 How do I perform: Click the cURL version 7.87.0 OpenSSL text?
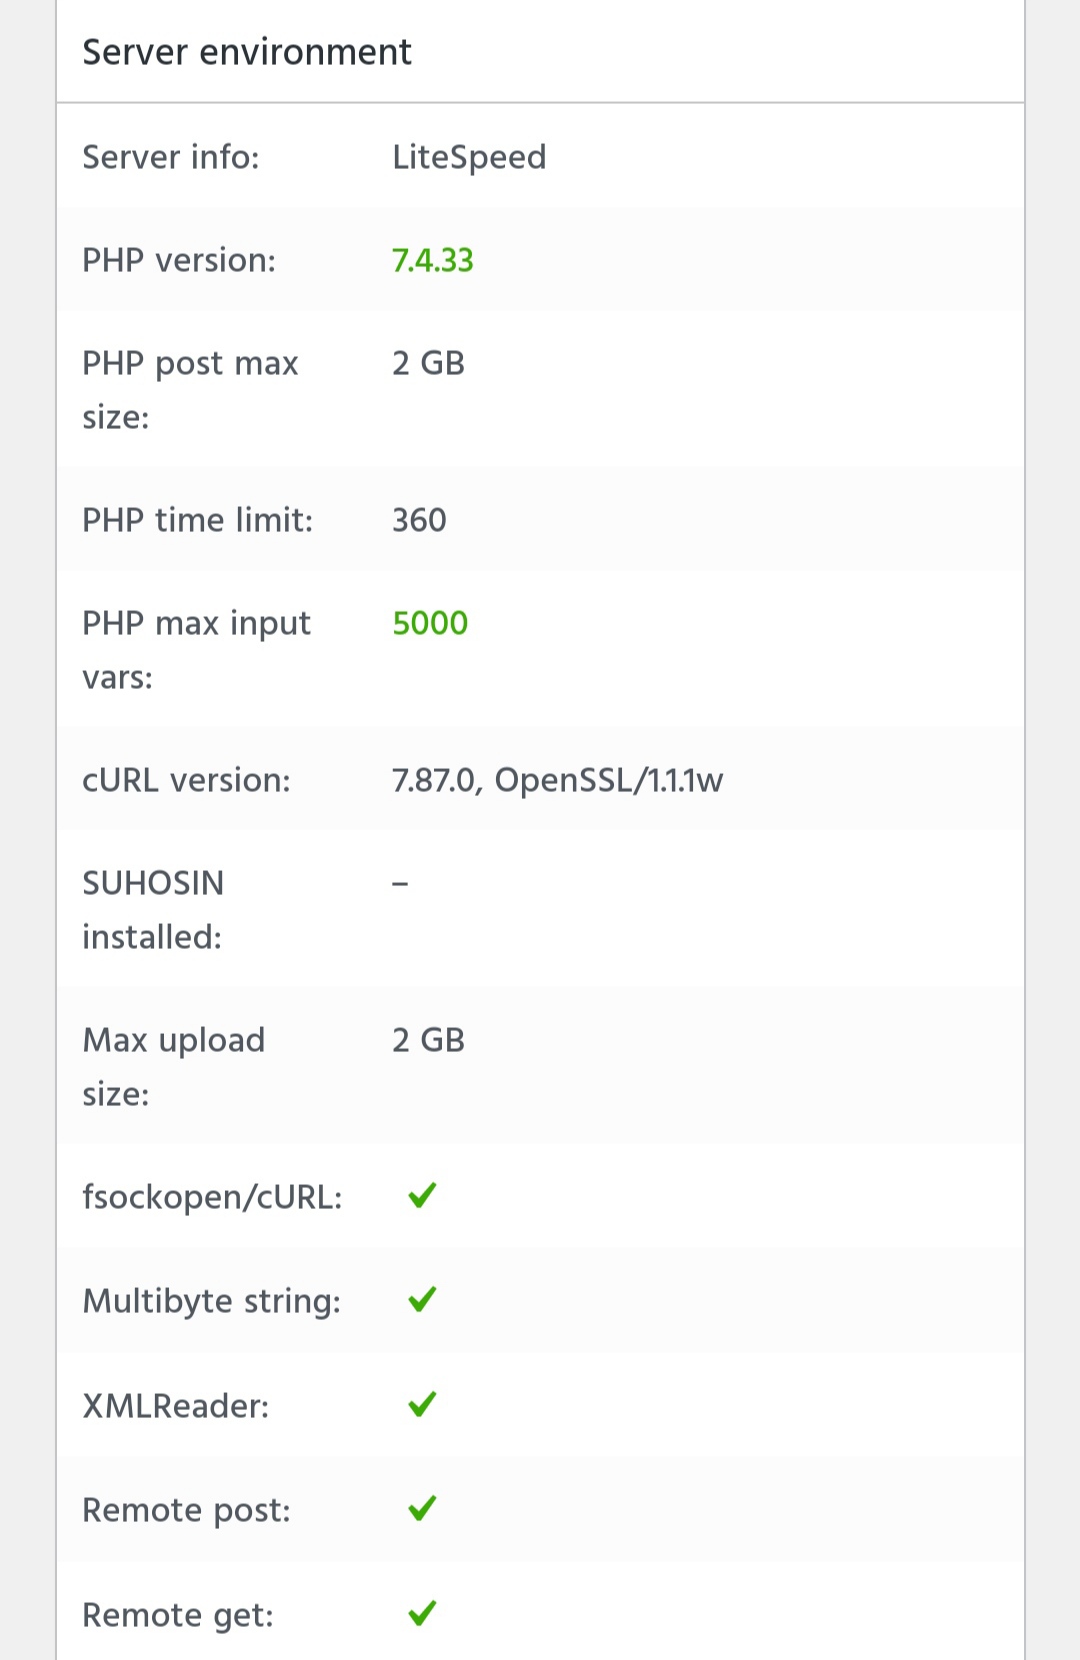point(557,780)
